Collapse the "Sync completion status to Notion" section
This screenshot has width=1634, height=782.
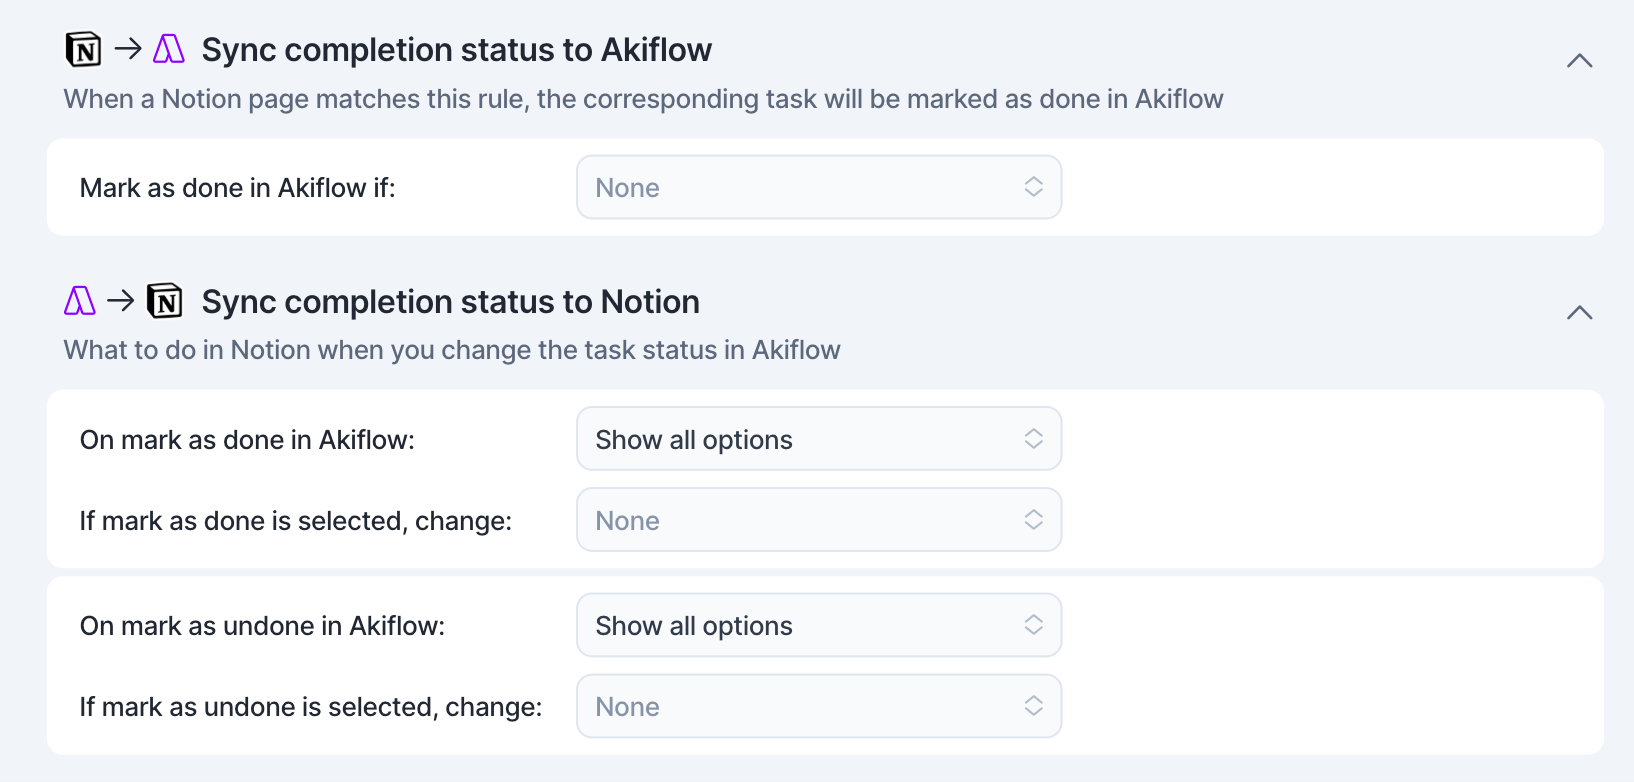coord(1579,313)
